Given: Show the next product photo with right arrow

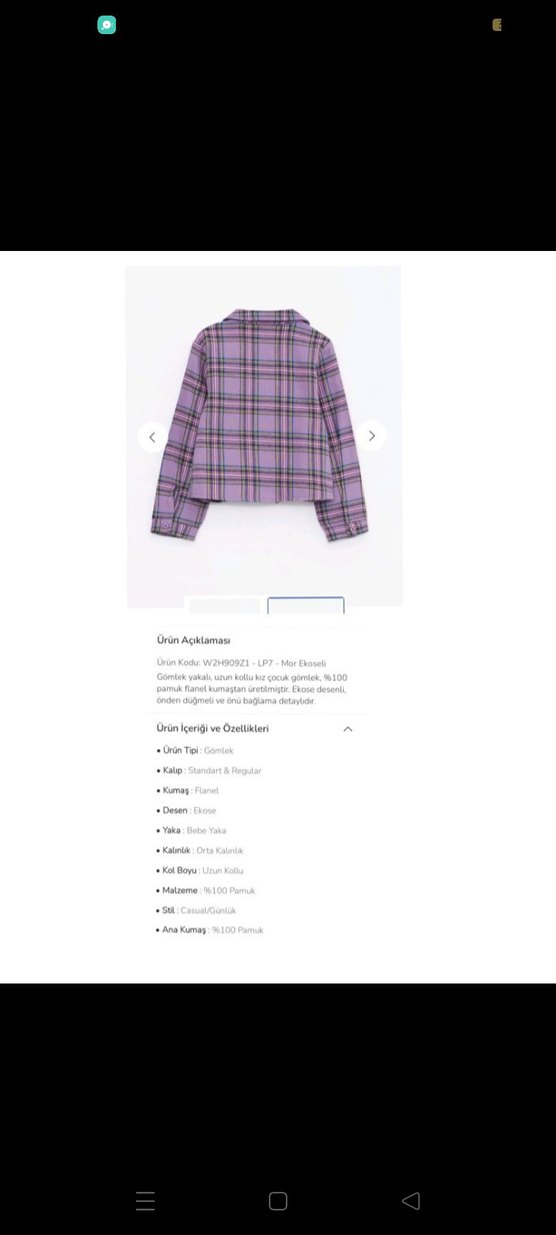Looking at the screenshot, I should (x=371, y=436).
